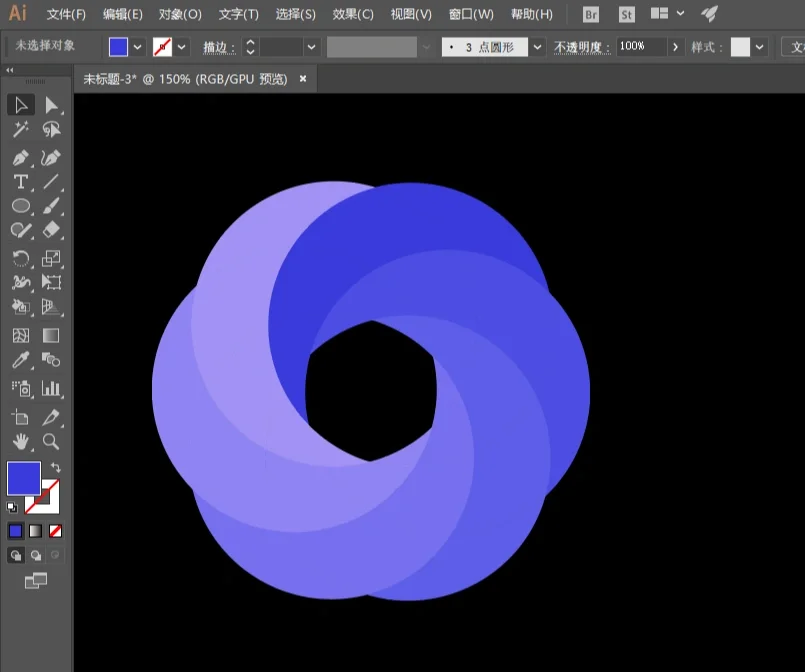This screenshot has width=805, height=672.
Task: Select the Eyedropper tool
Action: (x=21, y=360)
